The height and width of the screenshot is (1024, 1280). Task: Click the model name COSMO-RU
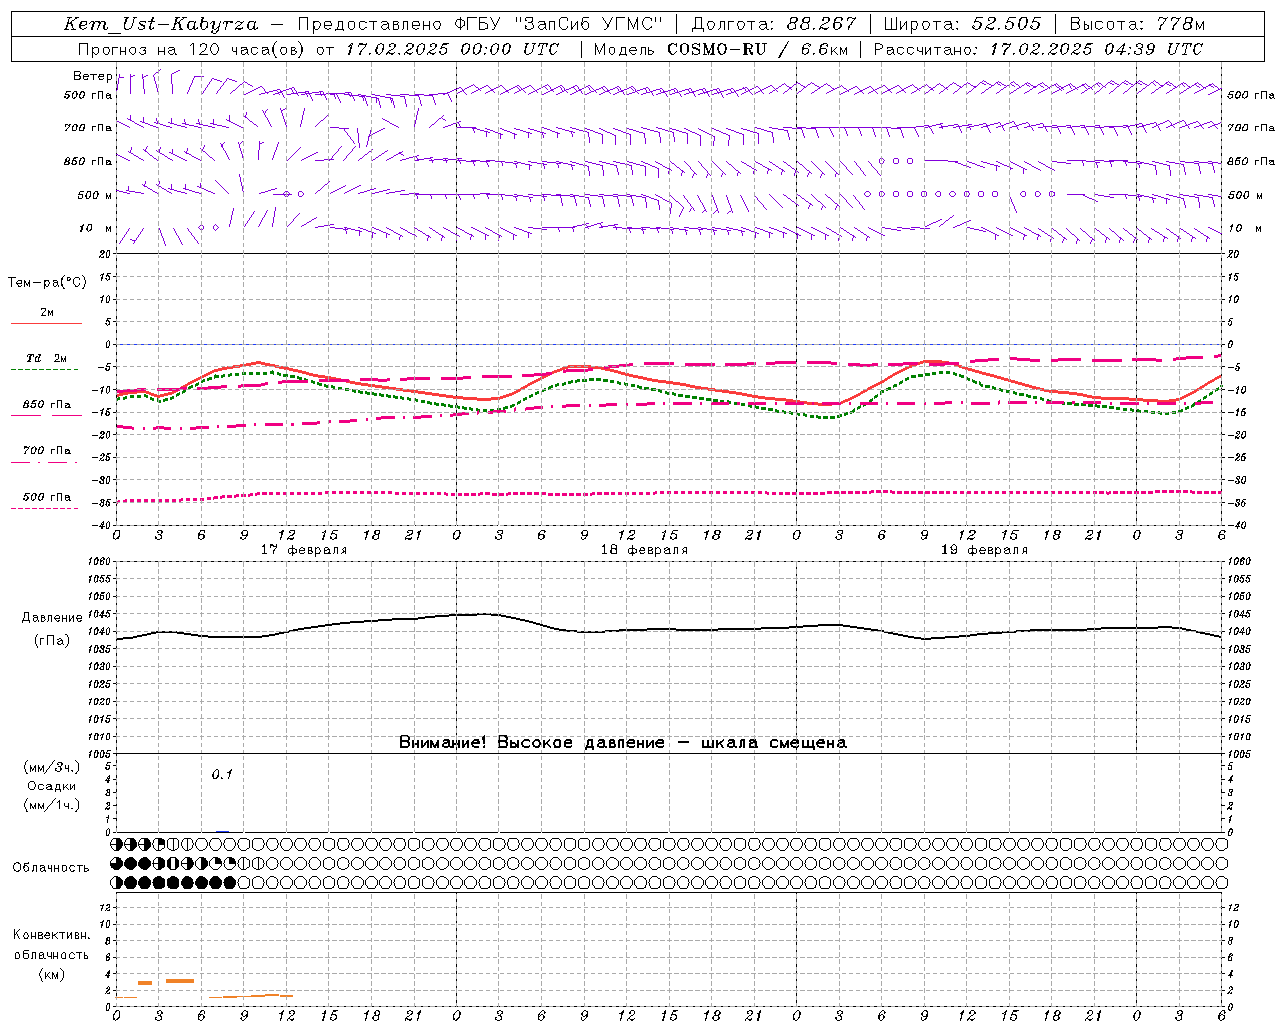click(x=717, y=49)
